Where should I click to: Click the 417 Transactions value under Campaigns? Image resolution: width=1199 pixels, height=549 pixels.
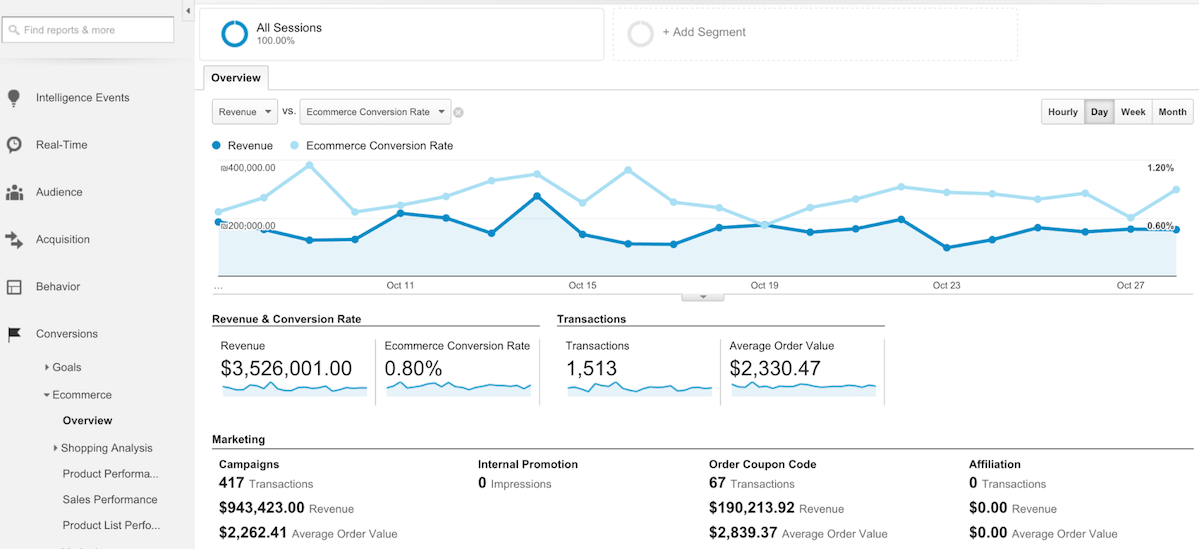[x=266, y=484]
